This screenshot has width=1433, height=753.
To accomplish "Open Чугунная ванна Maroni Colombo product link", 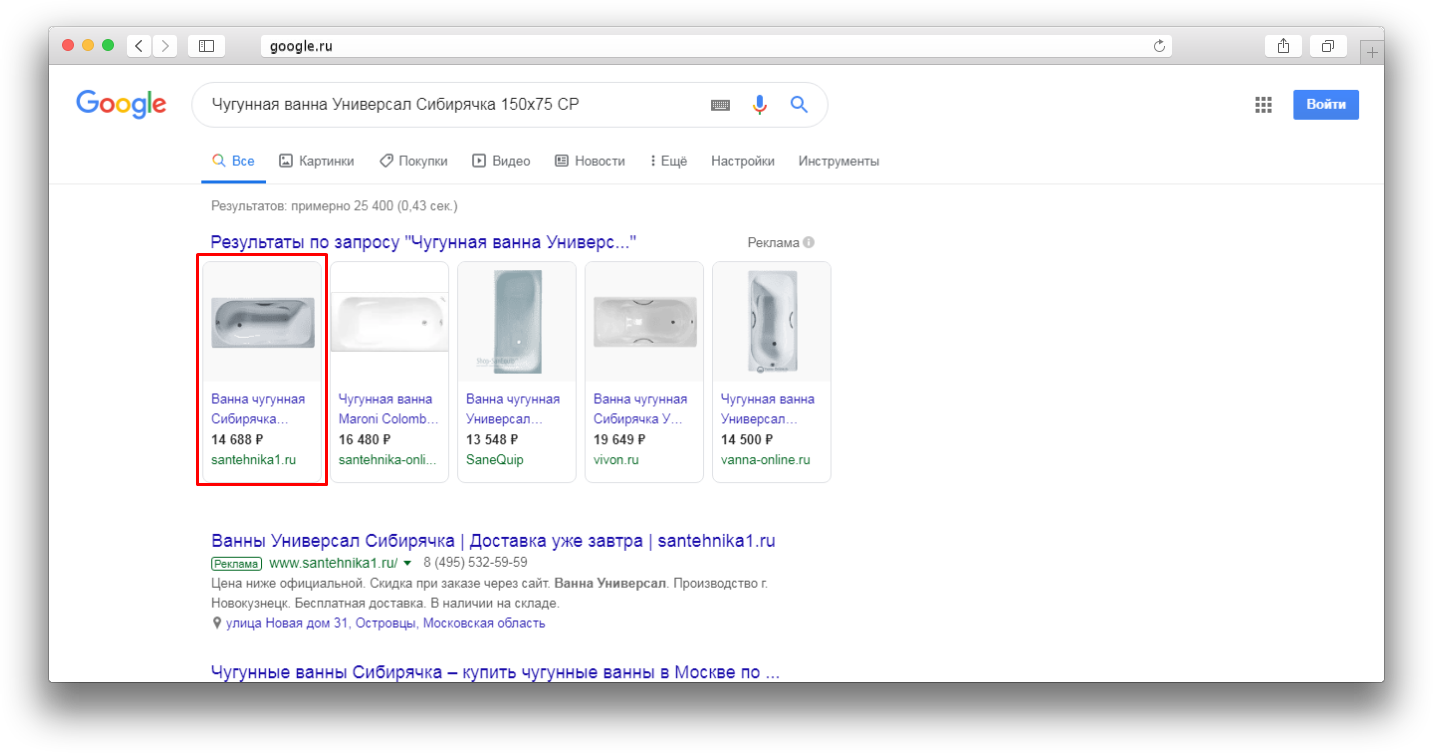I will pyautogui.click(x=388, y=409).
